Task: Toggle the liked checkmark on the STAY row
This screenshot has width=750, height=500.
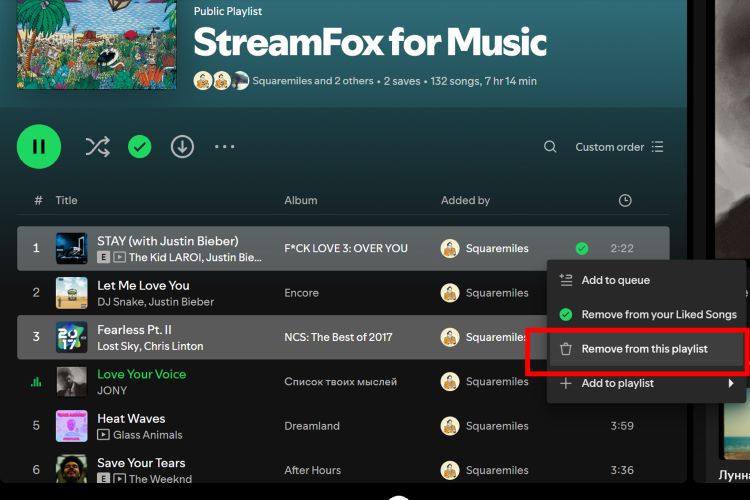Action: tap(582, 248)
